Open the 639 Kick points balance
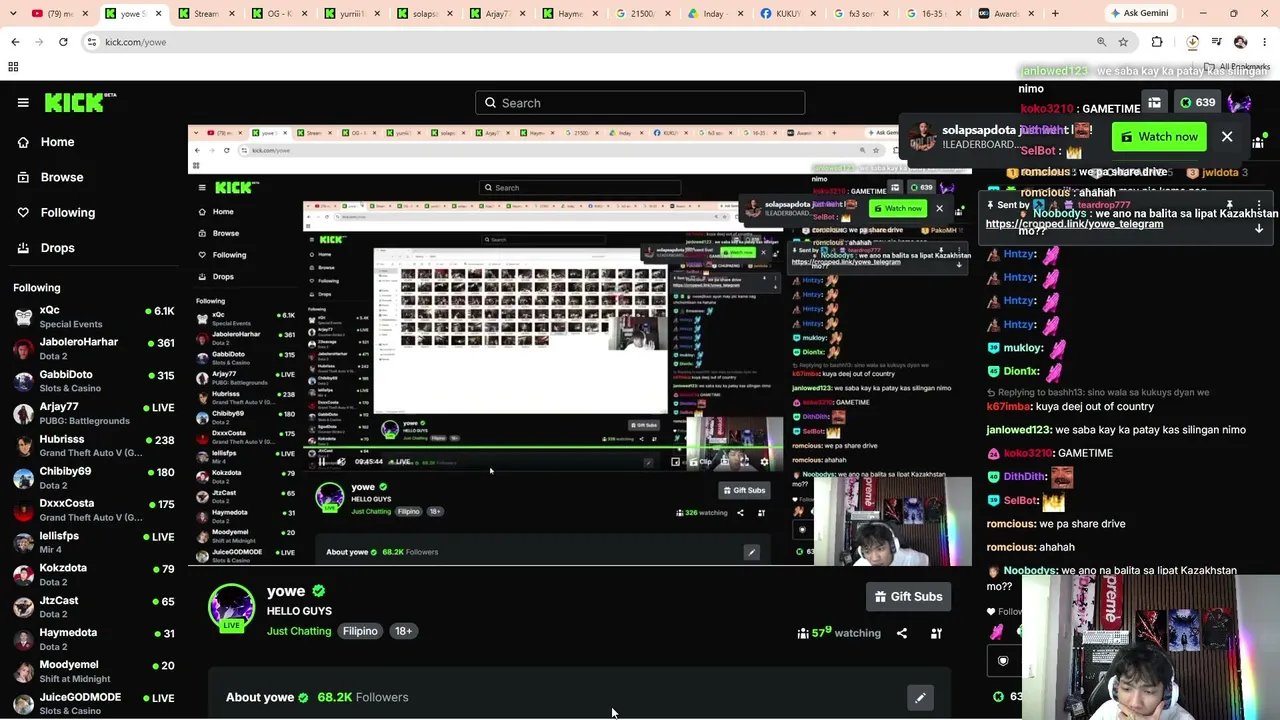The width and height of the screenshot is (1280, 720). coord(1197,102)
